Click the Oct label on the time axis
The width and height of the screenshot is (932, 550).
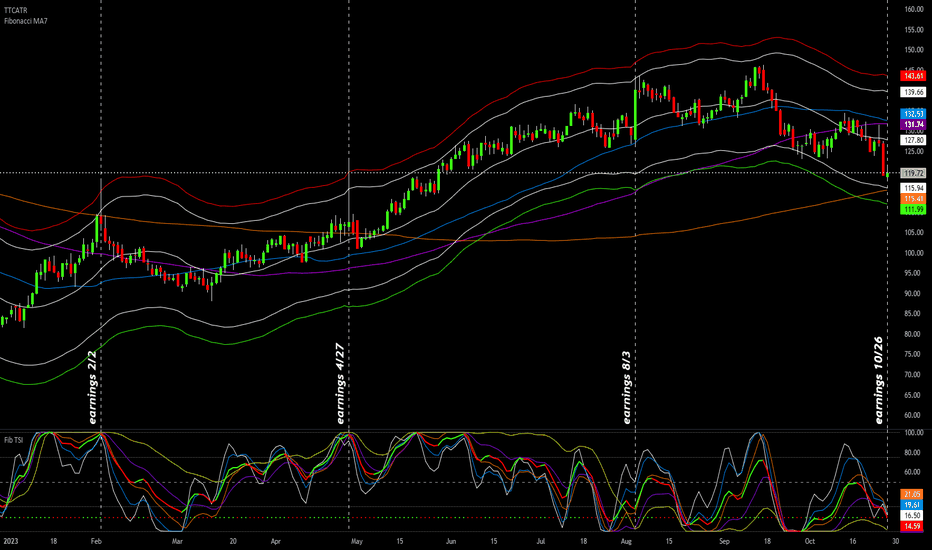810,542
